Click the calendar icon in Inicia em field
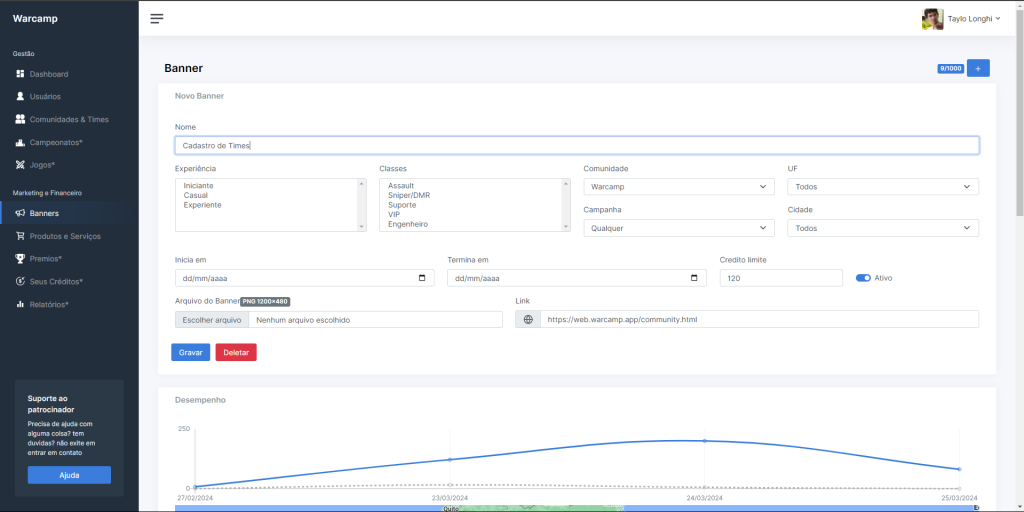The width and height of the screenshot is (1024, 512). 421,278
